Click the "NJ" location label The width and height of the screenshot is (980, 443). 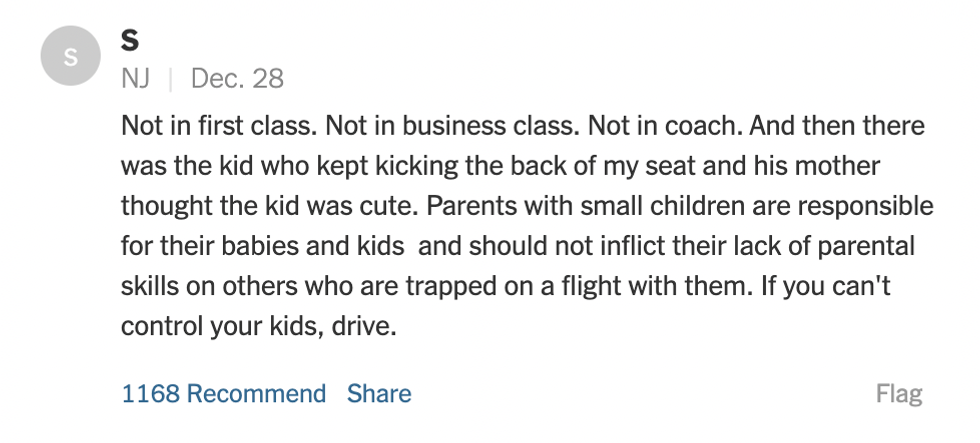click(135, 78)
